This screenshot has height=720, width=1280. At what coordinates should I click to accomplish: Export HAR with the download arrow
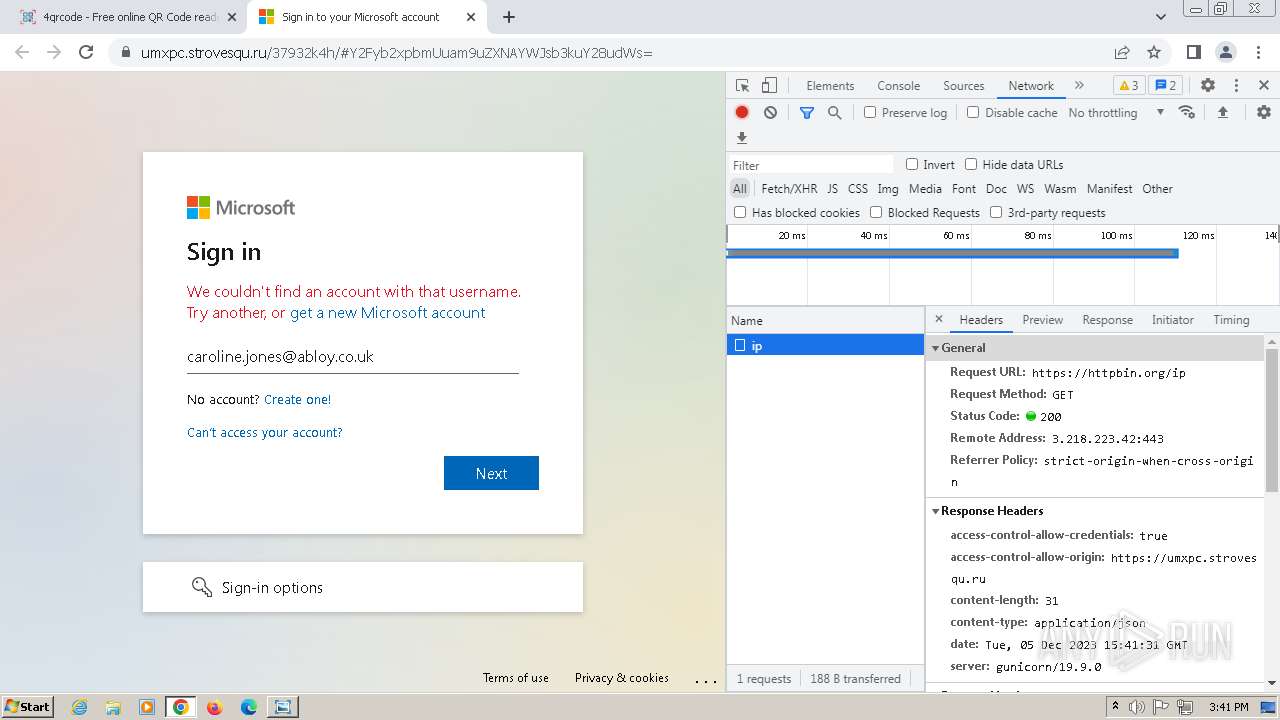pyautogui.click(x=742, y=138)
